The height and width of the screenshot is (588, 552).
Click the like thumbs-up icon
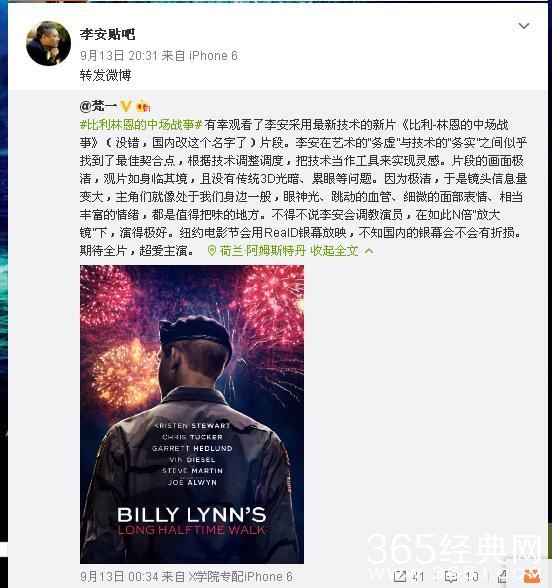(503, 576)
